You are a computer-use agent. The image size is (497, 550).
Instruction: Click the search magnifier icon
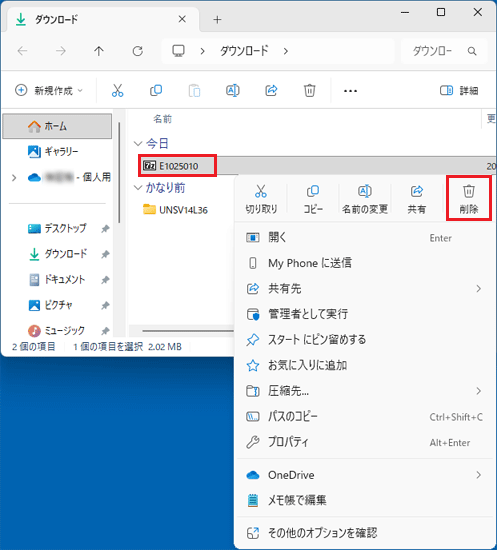472,51
